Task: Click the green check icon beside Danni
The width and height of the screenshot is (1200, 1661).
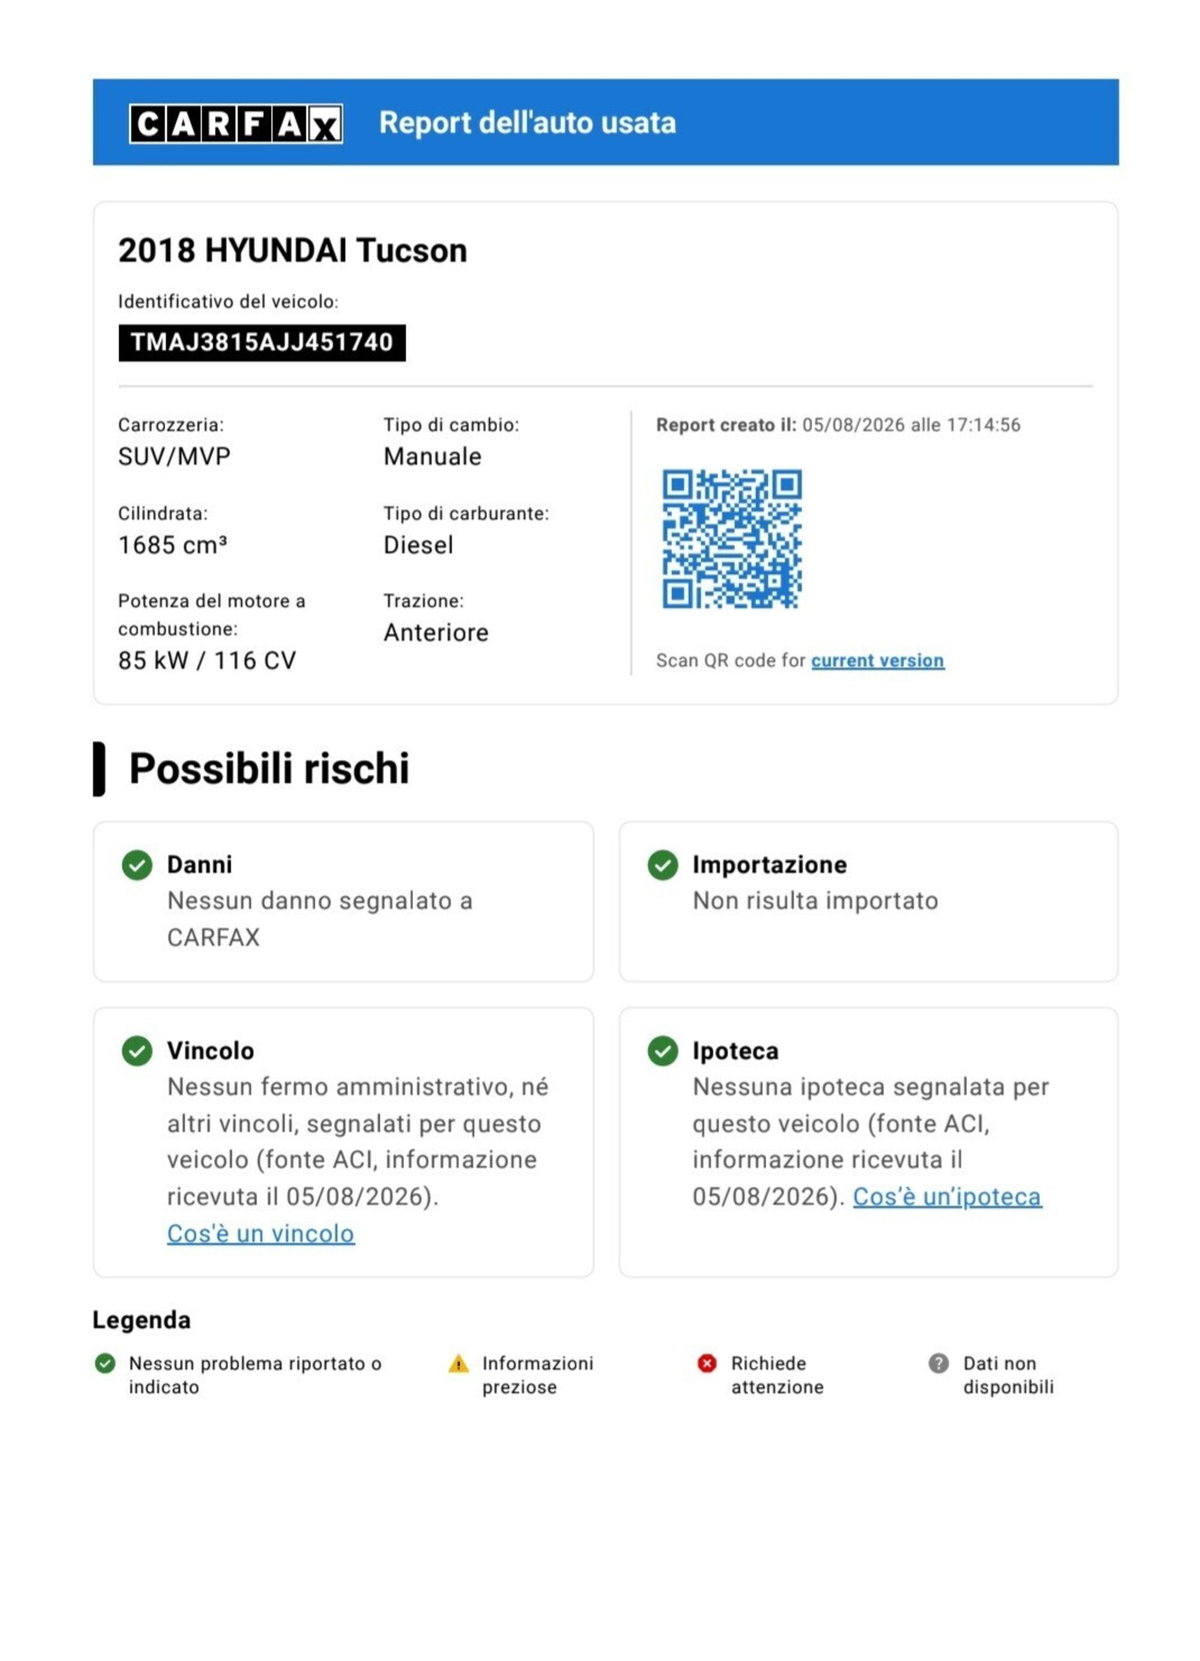Action: 137,865
